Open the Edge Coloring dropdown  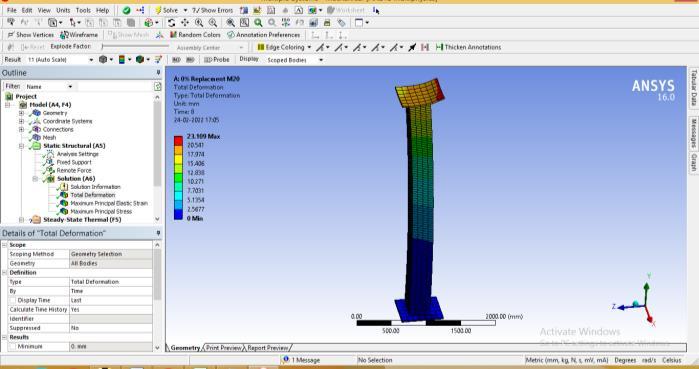pyautogui.click(x=308, y=47)
